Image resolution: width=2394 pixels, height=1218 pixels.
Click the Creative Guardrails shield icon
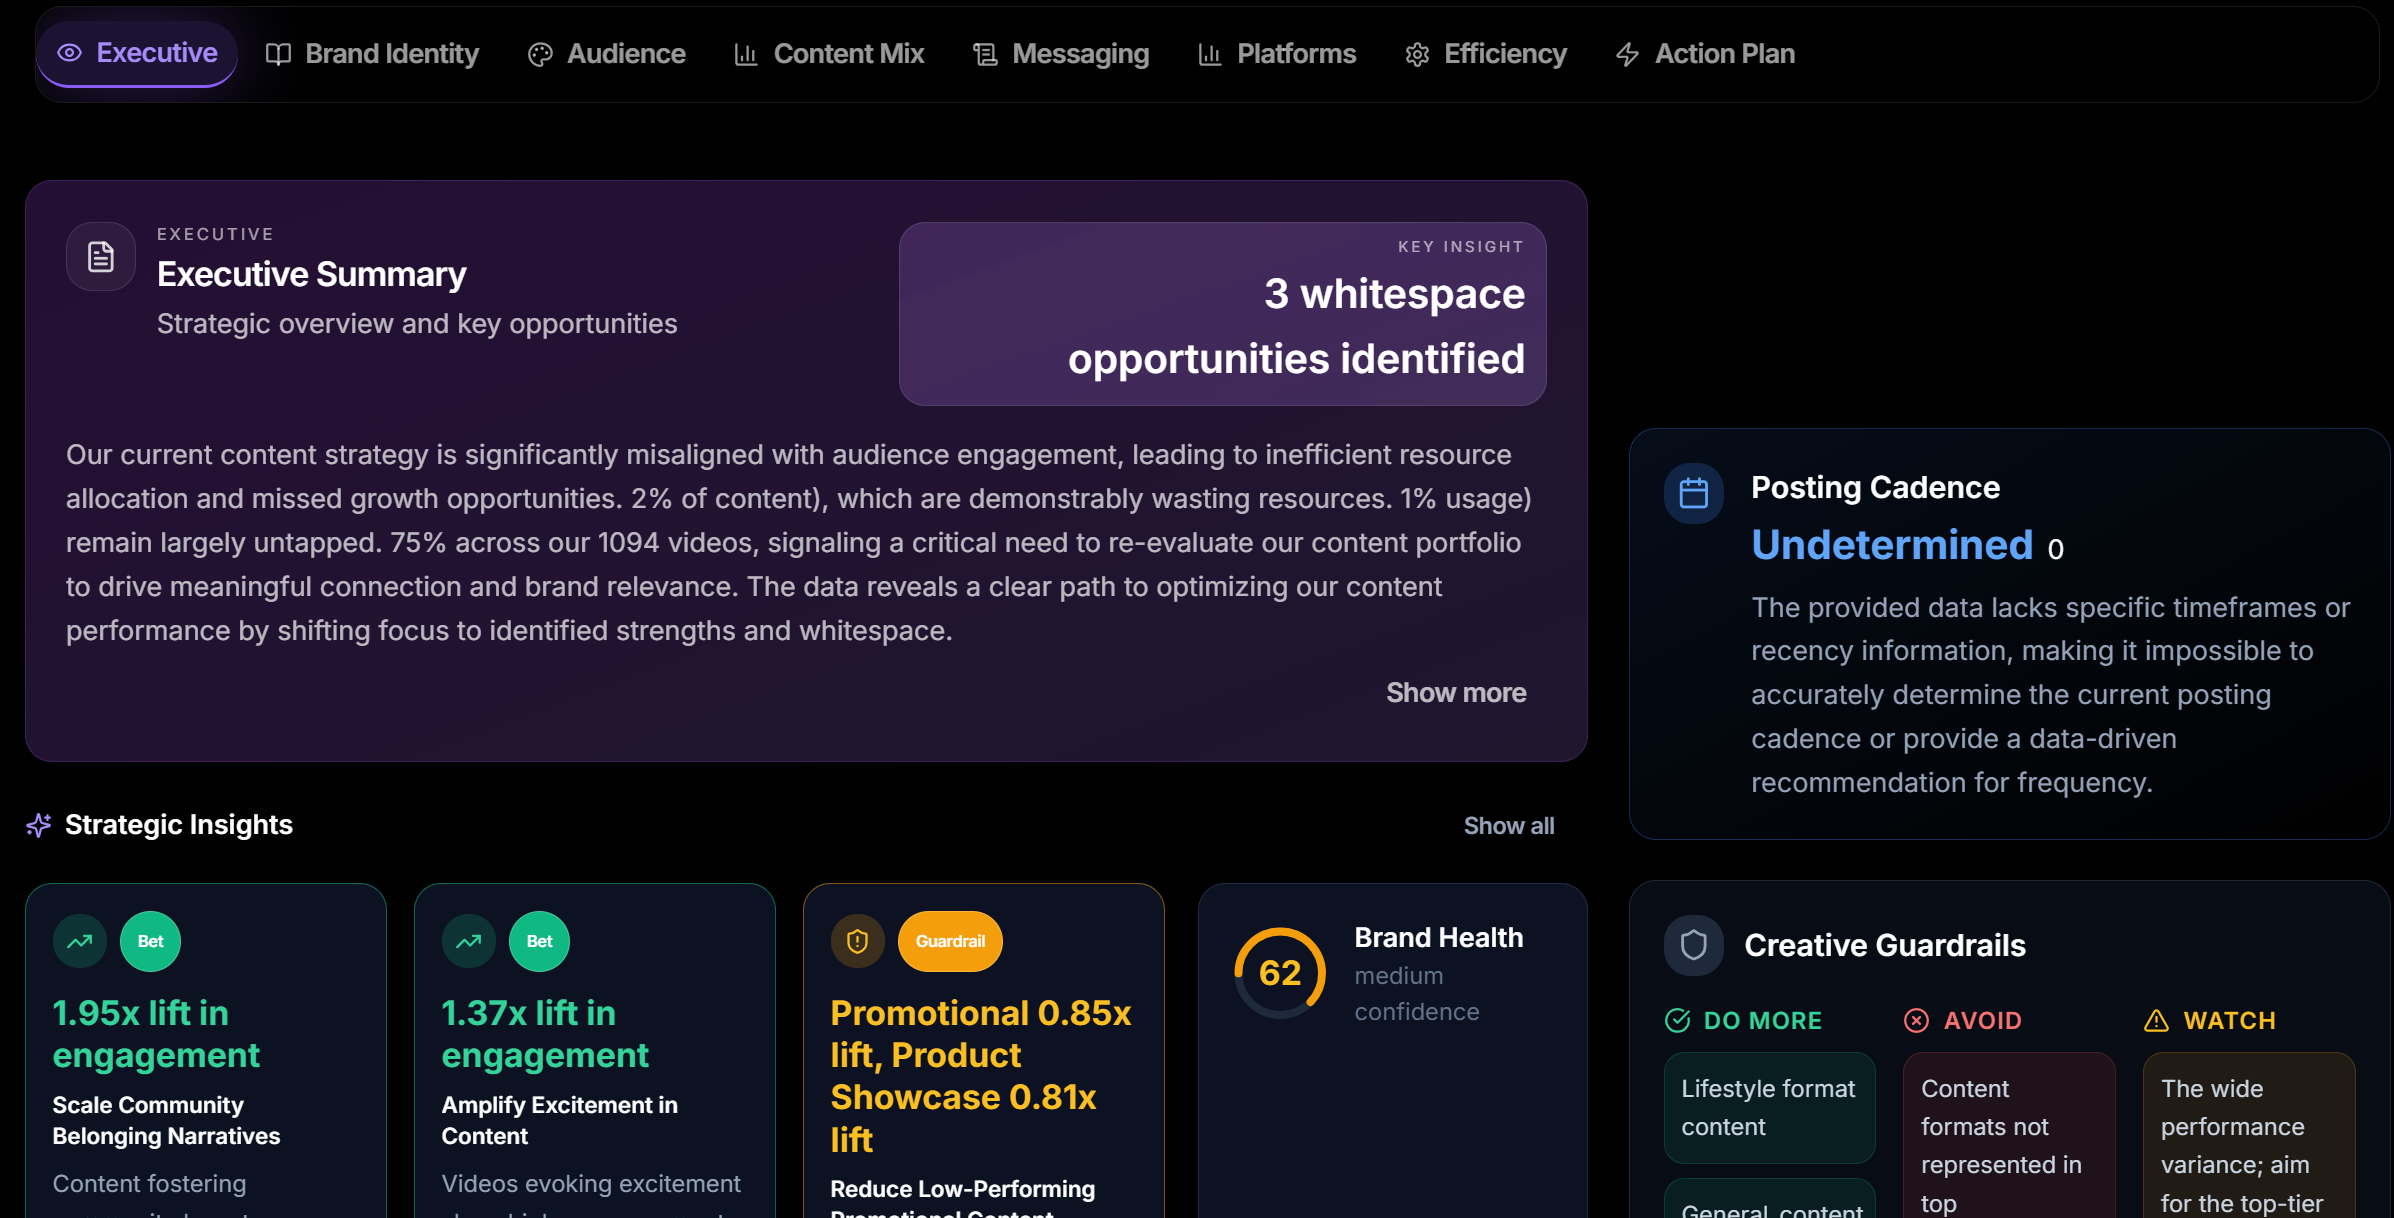tap(1693, 944)
